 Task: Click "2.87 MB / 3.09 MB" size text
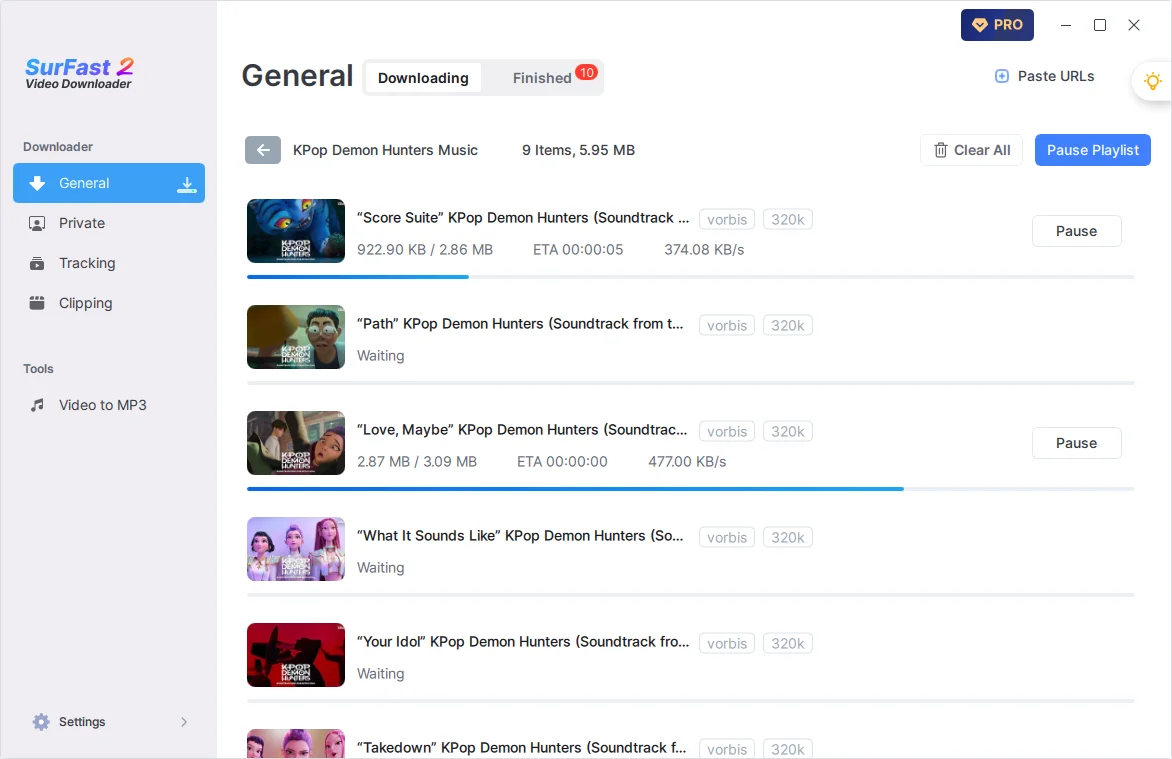417,462
